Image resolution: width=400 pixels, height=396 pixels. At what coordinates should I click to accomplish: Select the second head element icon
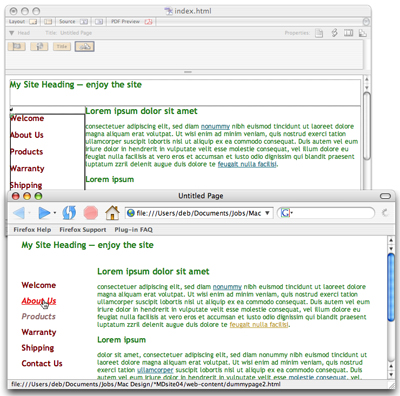coord(39,46)
